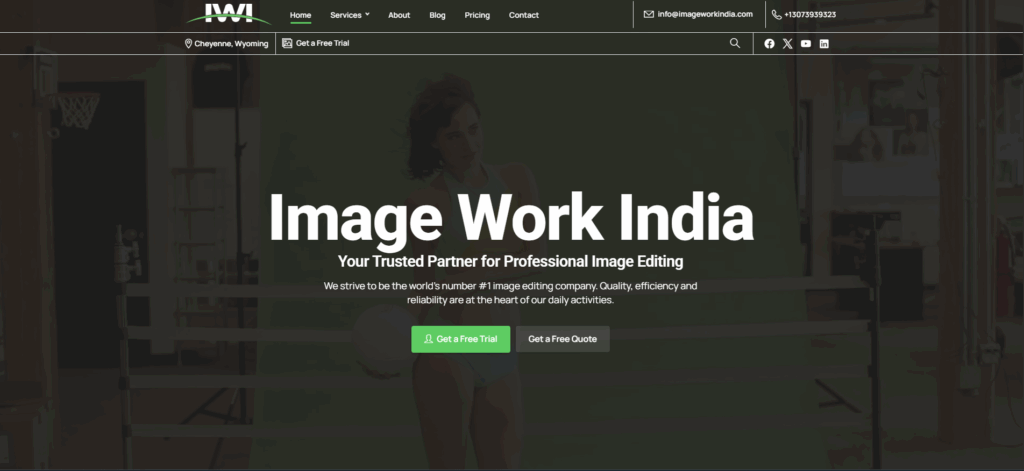This screenshot has width=1024, height=471.
Task: Click the search magnifier icon
Action: point(735,43)
